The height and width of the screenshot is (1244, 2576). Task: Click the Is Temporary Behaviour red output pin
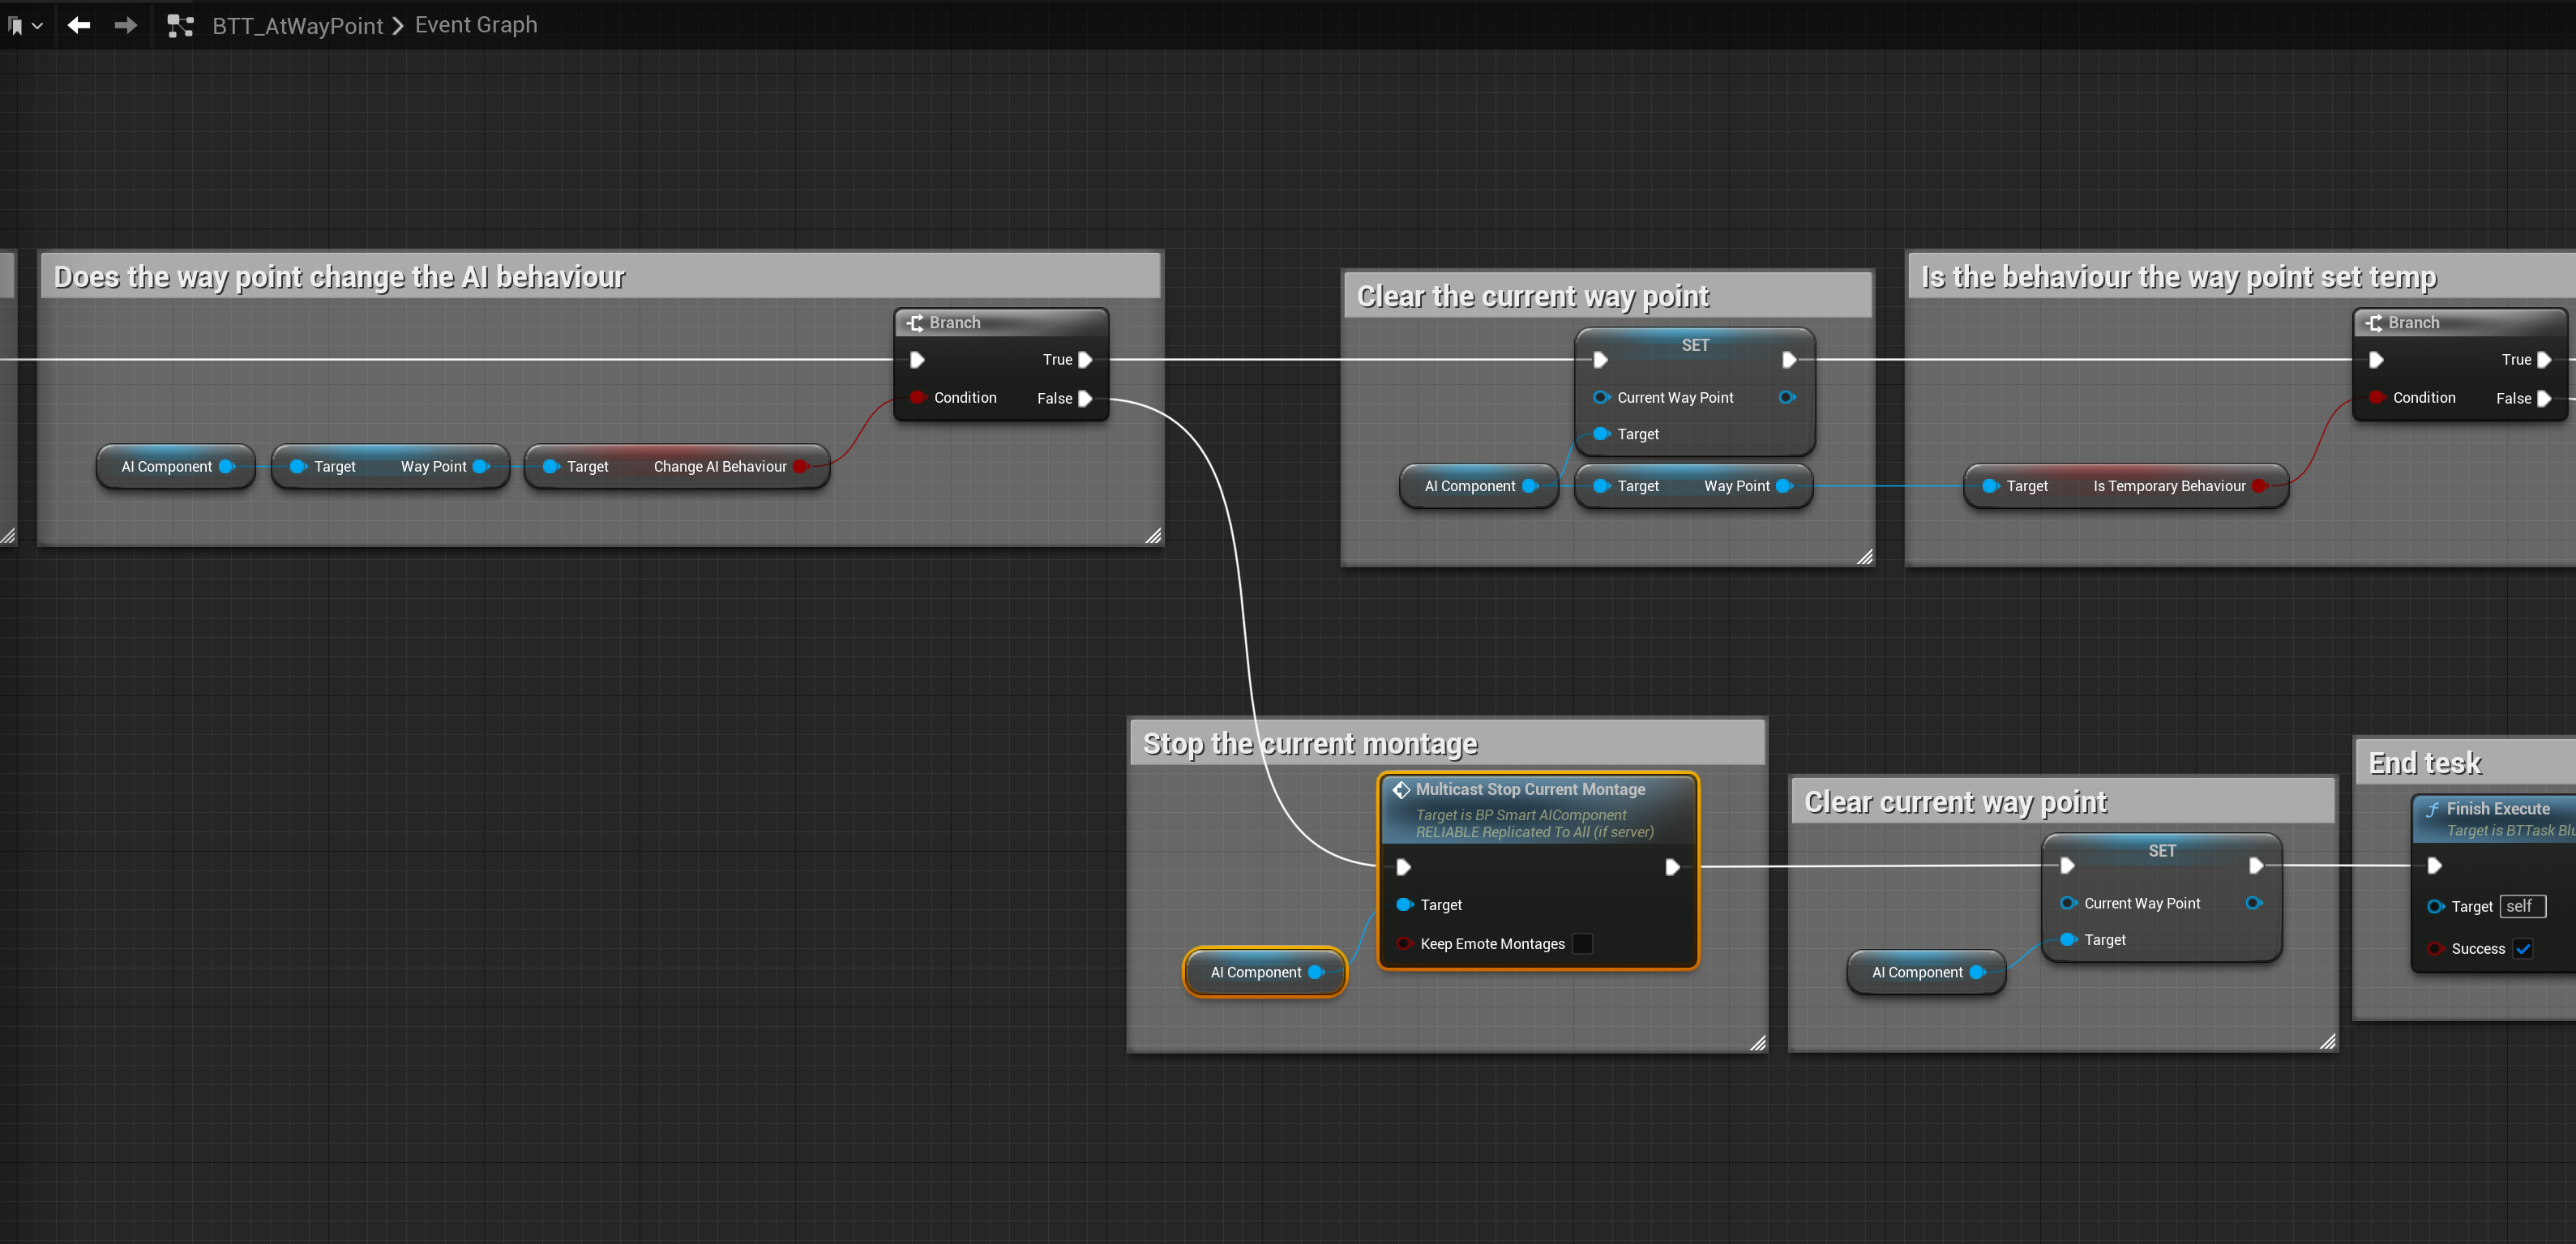click(x=2259, y=486)
